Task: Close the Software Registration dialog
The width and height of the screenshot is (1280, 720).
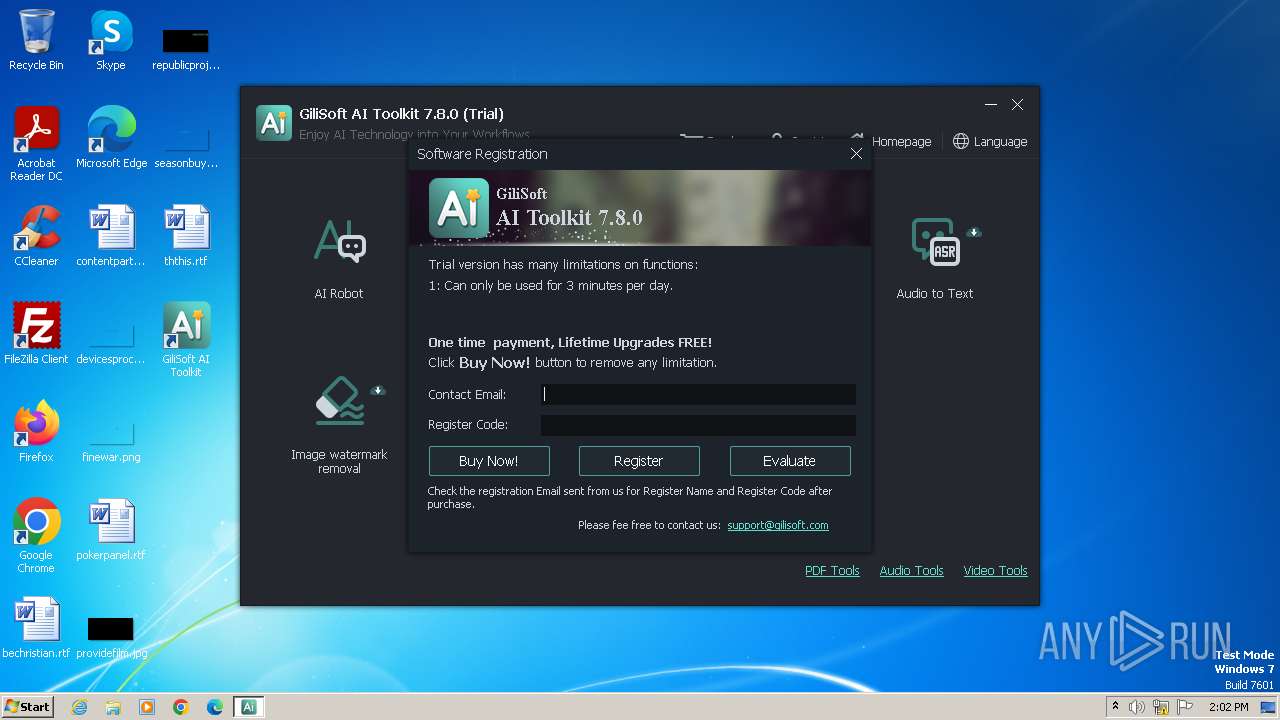Action: click(x=856, y=154)
